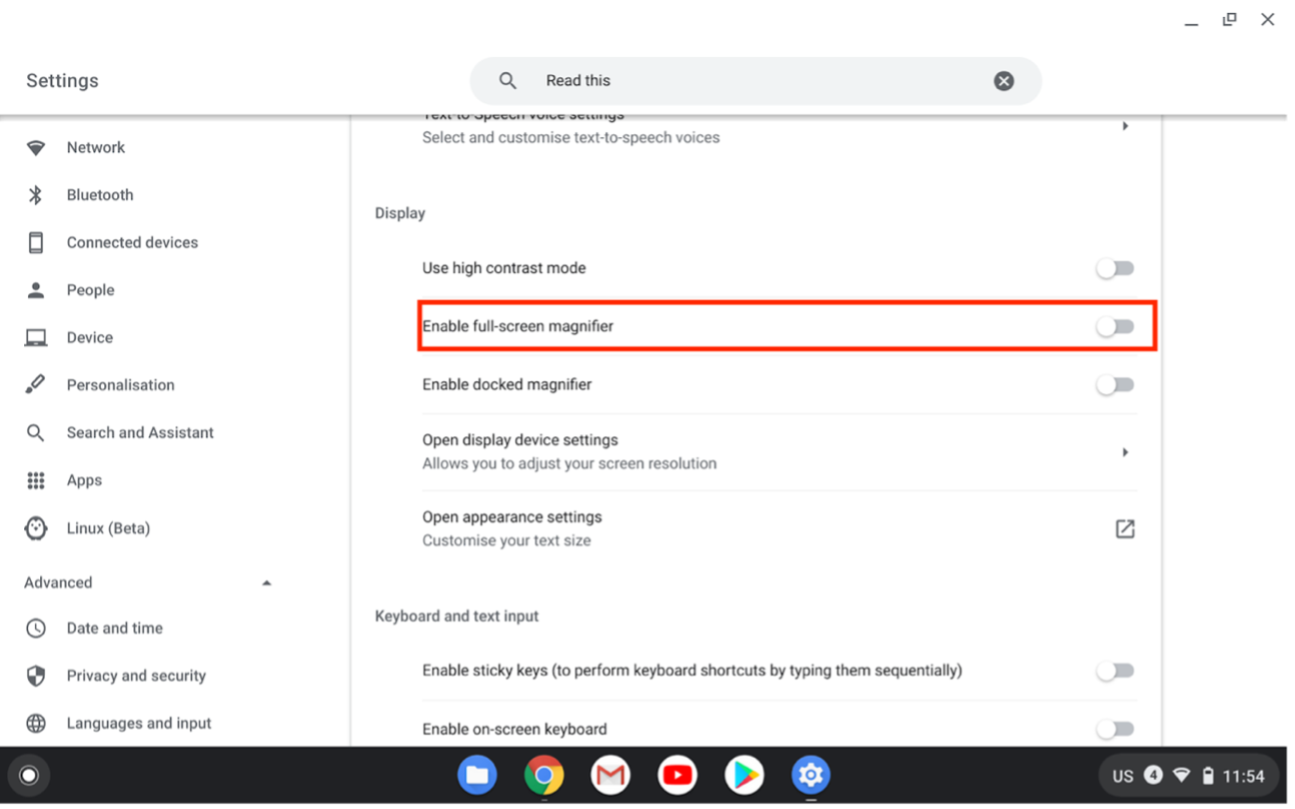This screenshot has width=1295, height=809.
Task: Select the Network Wi-Fi icon in sidebar
Action: click(x=36, y=147)
